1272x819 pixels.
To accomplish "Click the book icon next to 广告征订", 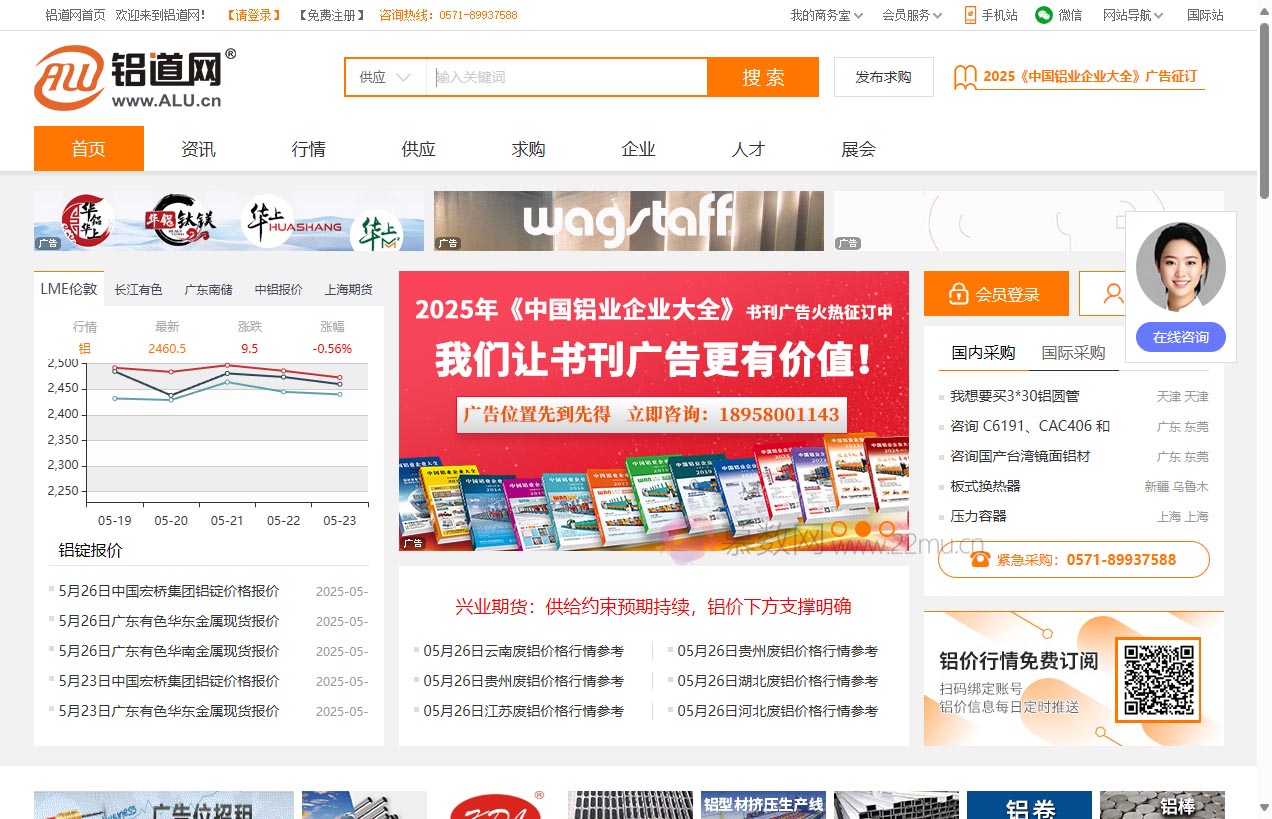I will pos(963,77).
